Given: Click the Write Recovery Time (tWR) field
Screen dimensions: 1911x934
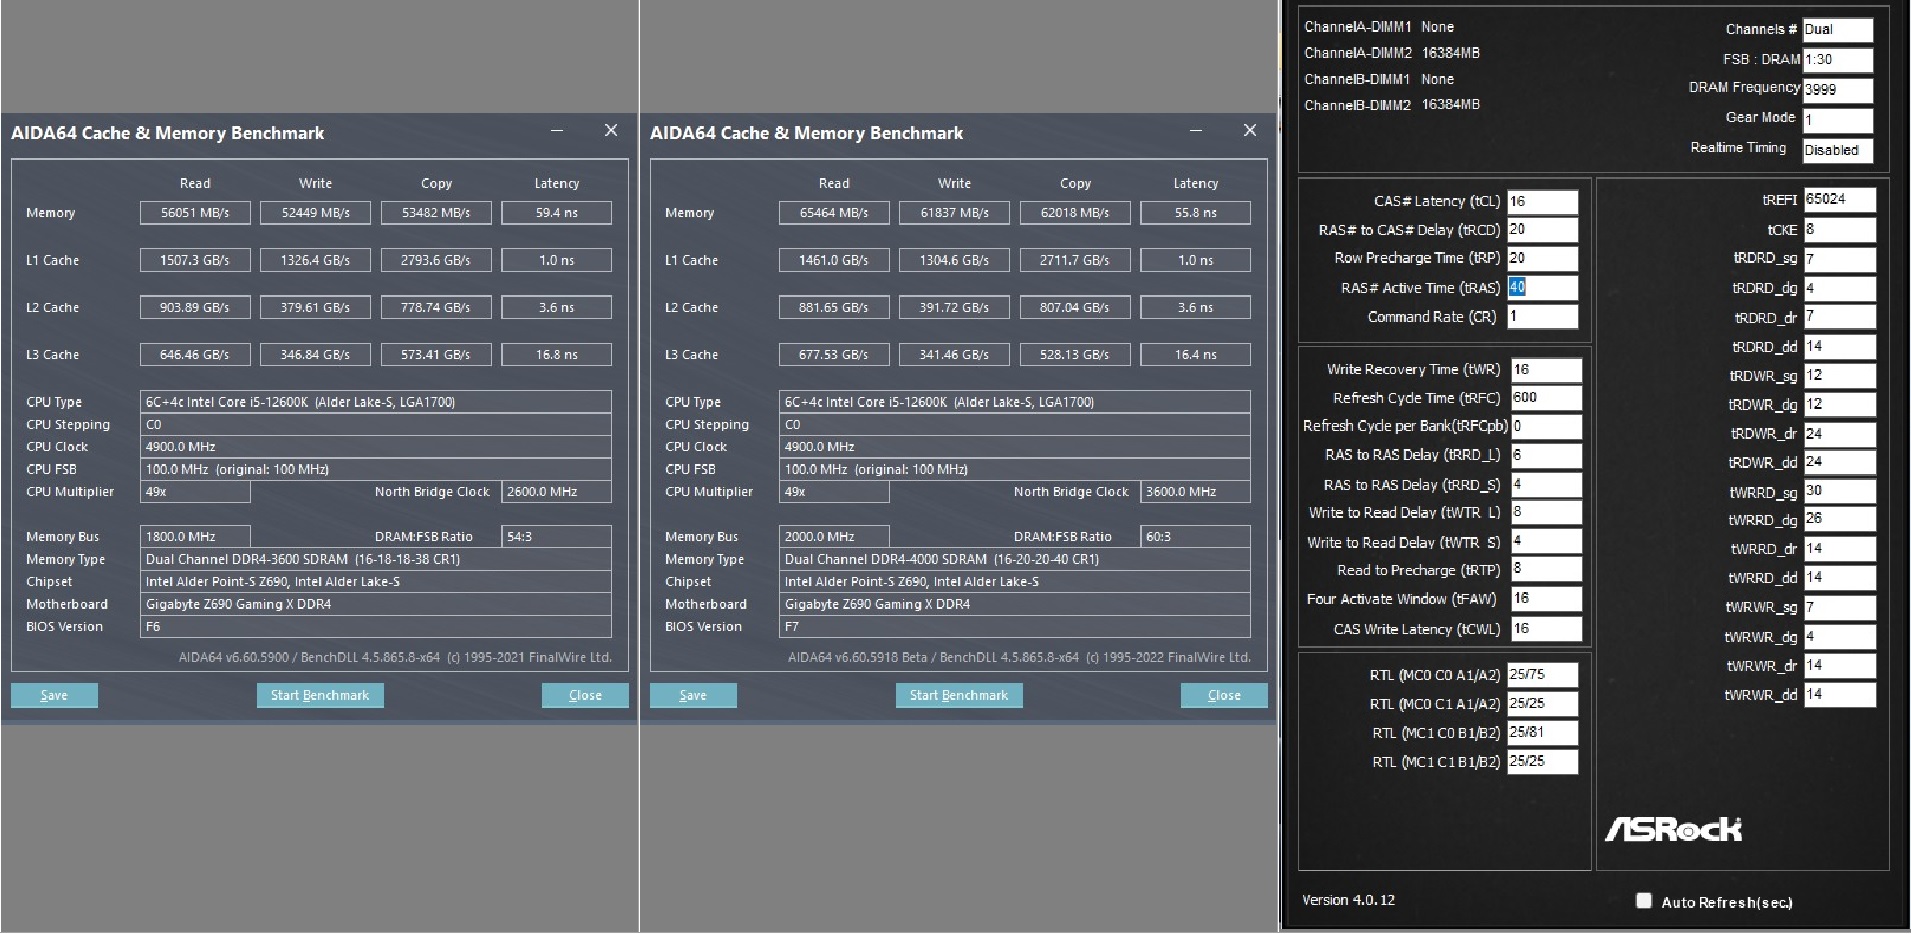Looking at the screenshot, I should [x=1546, y=369].
